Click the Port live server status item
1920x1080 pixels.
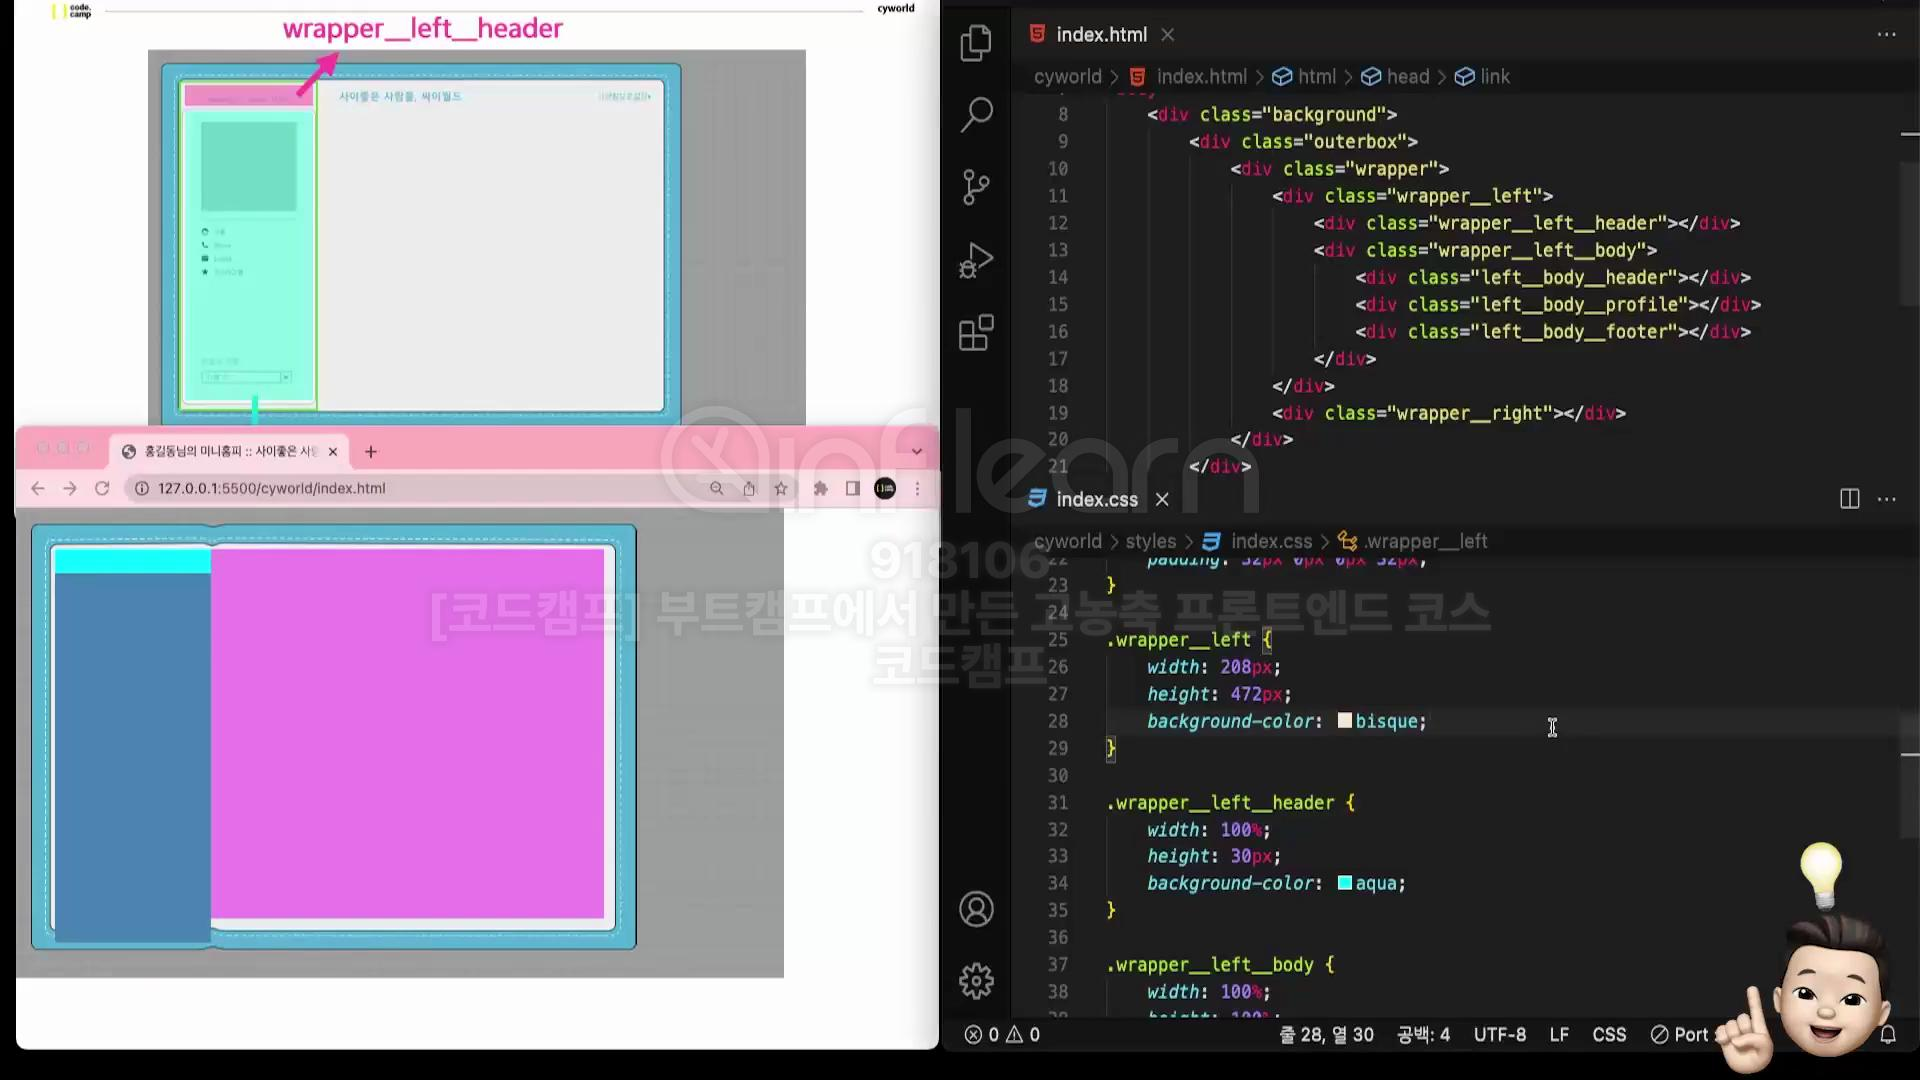pyautogui.click(x=1680, y=1035)
